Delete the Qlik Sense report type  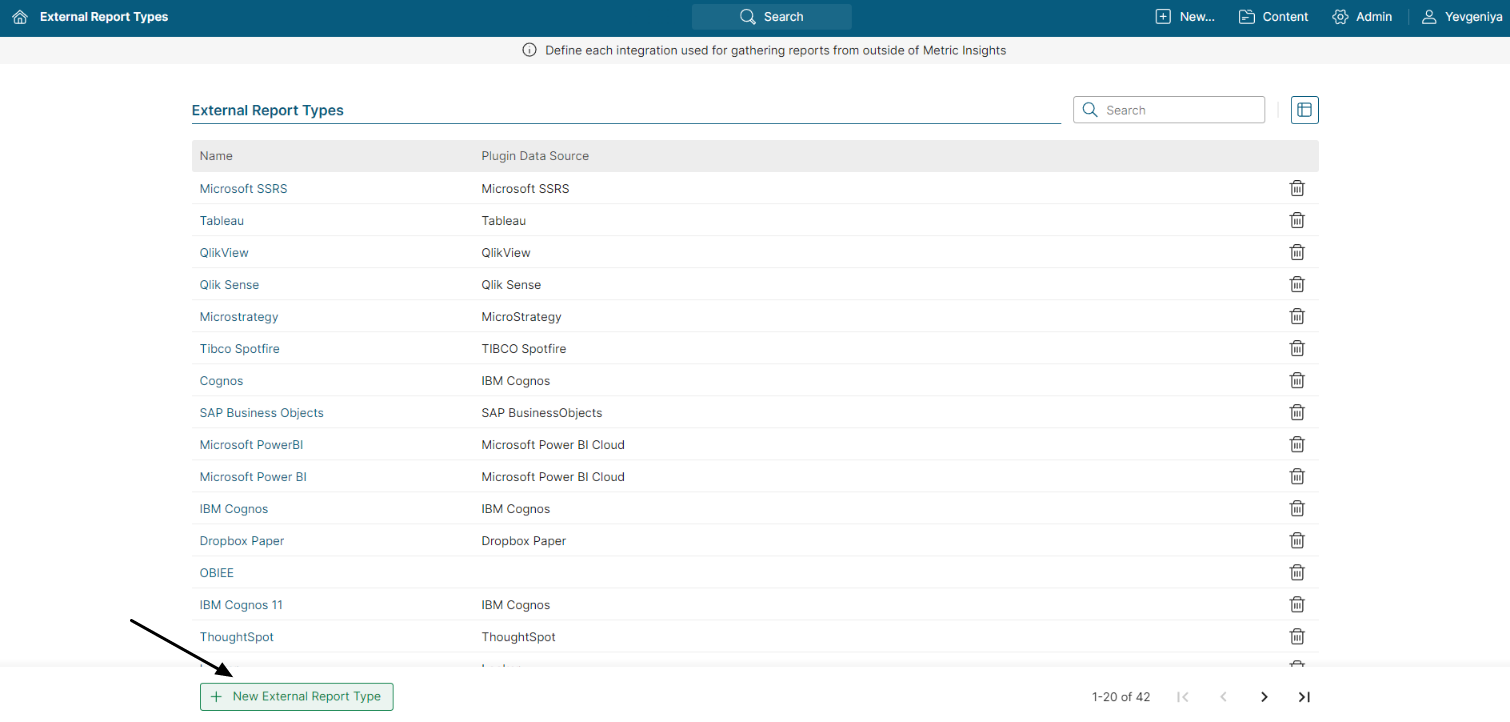click(1297, 284)
